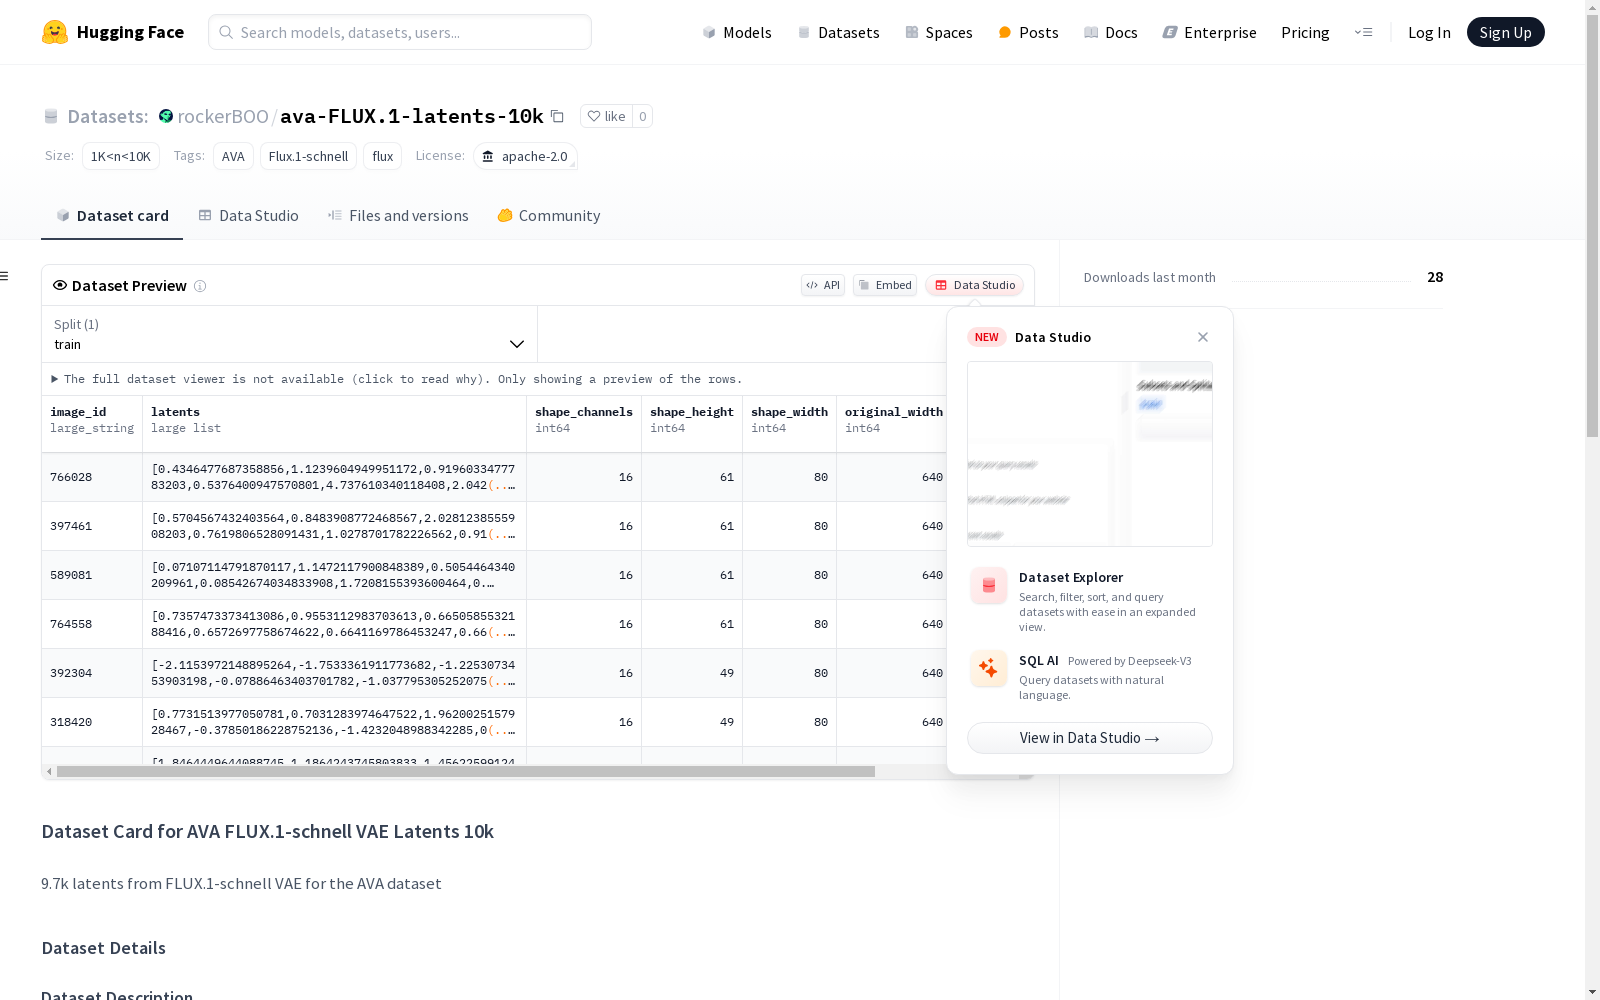Click the Dataset Explorer icon
The width and height of the screenshot is (1600, 1000).
(x=989, y=586)
